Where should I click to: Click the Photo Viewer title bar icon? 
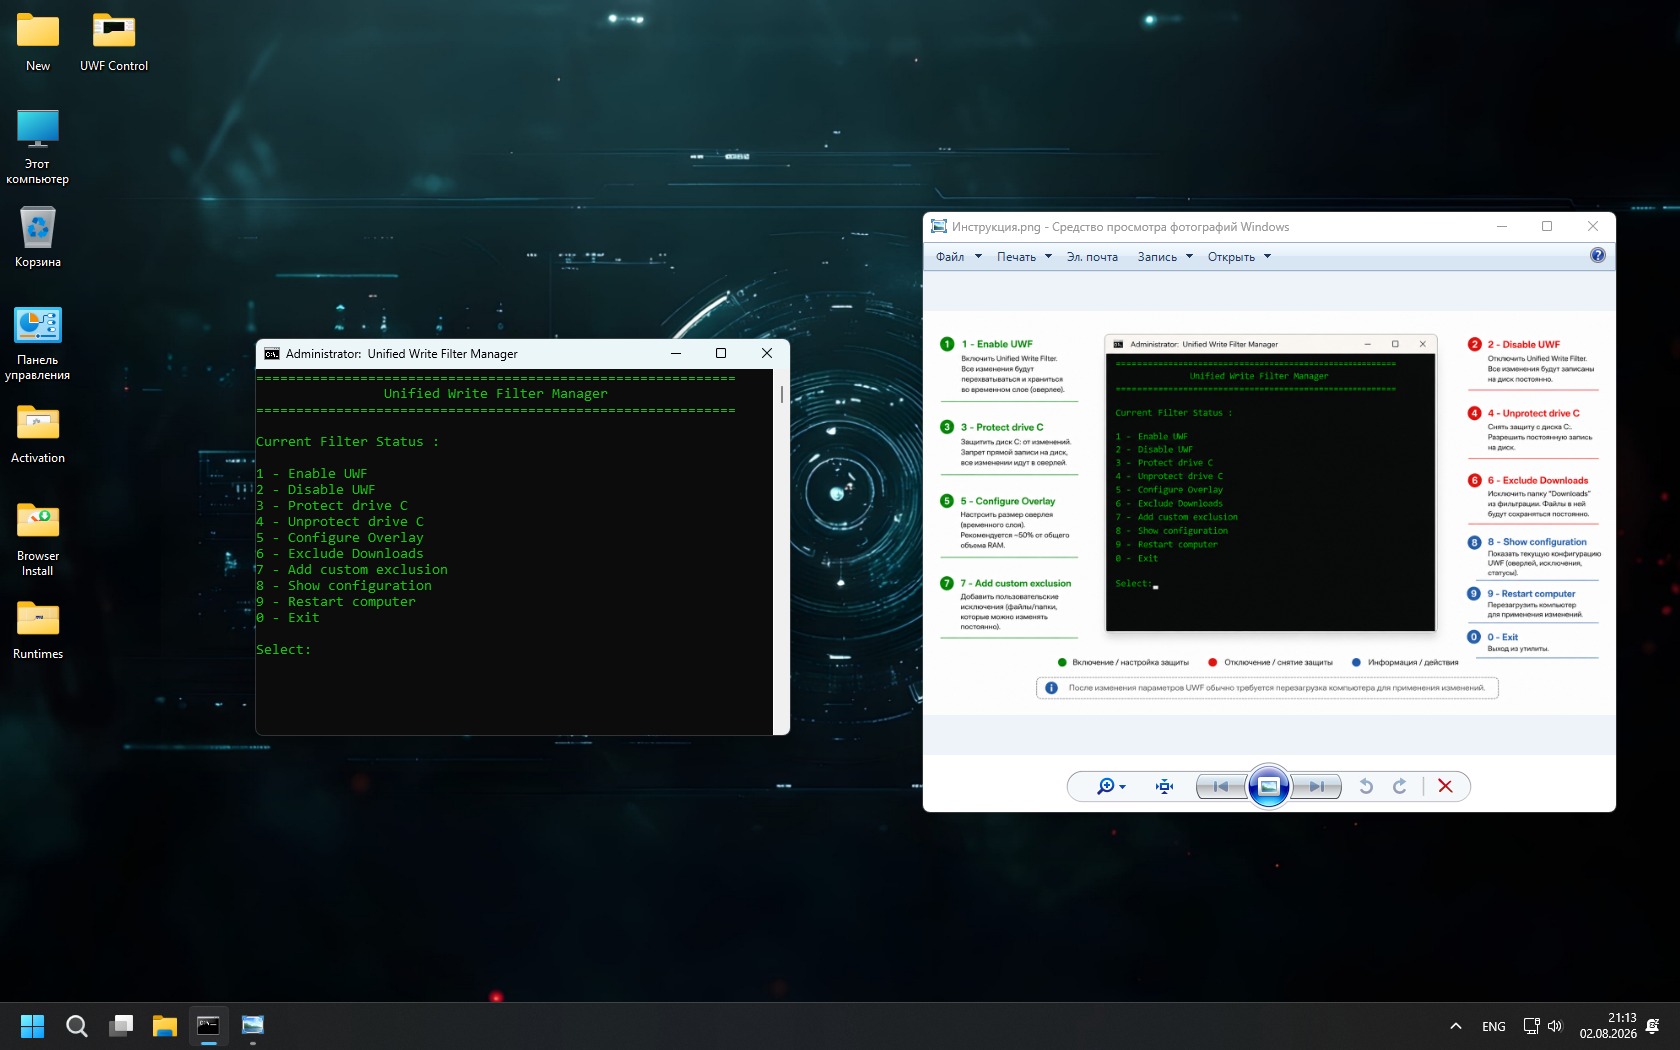click(939, 227)
